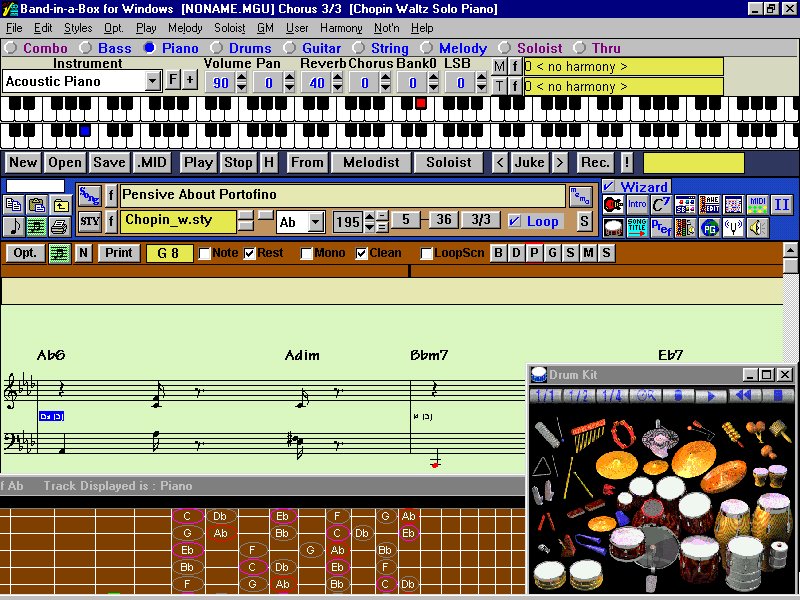Click the notation scrollbar up arrow

pos(790,250)
